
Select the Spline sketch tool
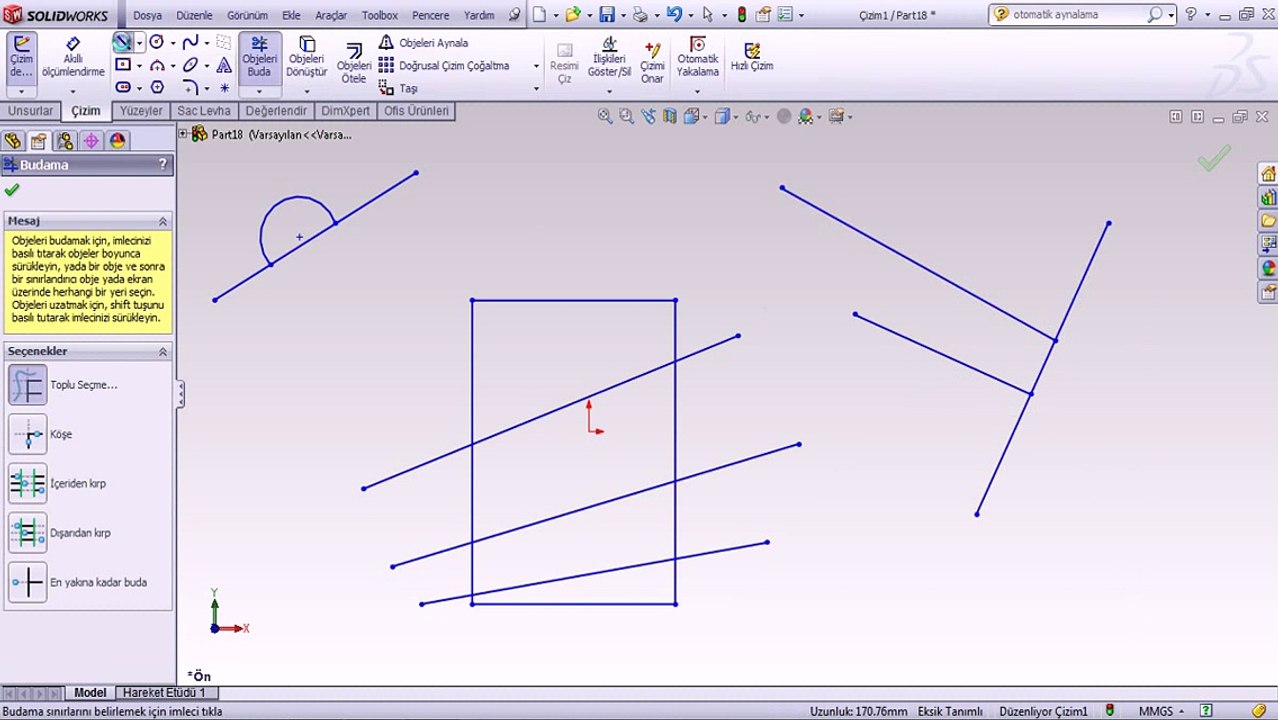click(x=190, y=42)
